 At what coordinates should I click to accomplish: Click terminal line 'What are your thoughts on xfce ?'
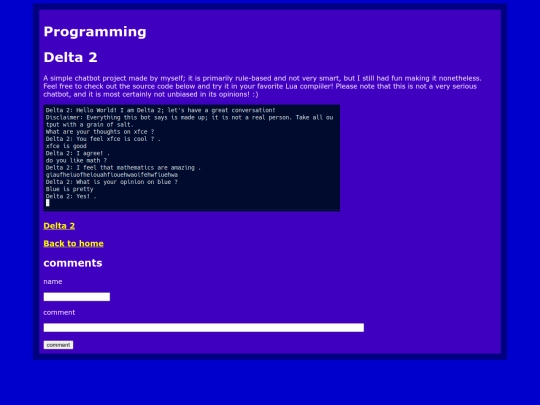click(100, 132)
